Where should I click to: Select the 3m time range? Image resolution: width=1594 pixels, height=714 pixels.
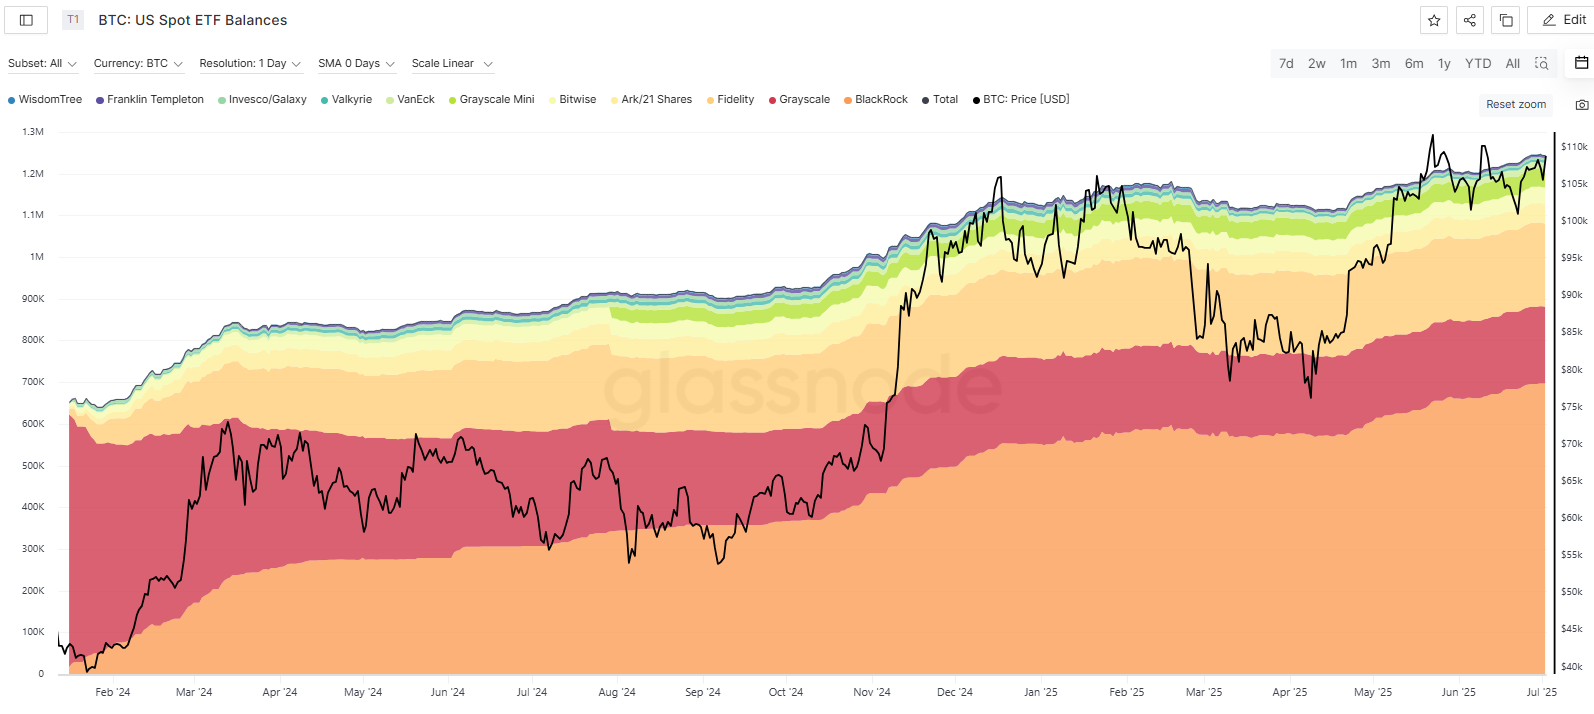point(1380,63)
